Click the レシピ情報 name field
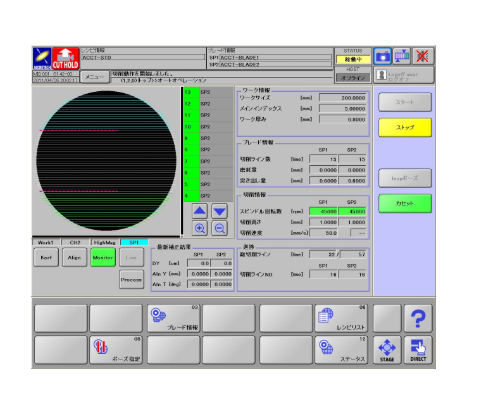Image resolution: width=478 pixels, height=395 pixels. 143,58
